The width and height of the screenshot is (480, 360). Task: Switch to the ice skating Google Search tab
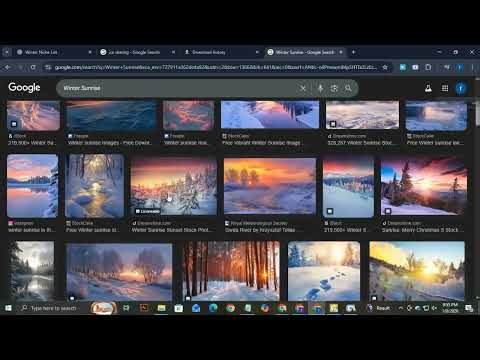[x=137, y=52]
